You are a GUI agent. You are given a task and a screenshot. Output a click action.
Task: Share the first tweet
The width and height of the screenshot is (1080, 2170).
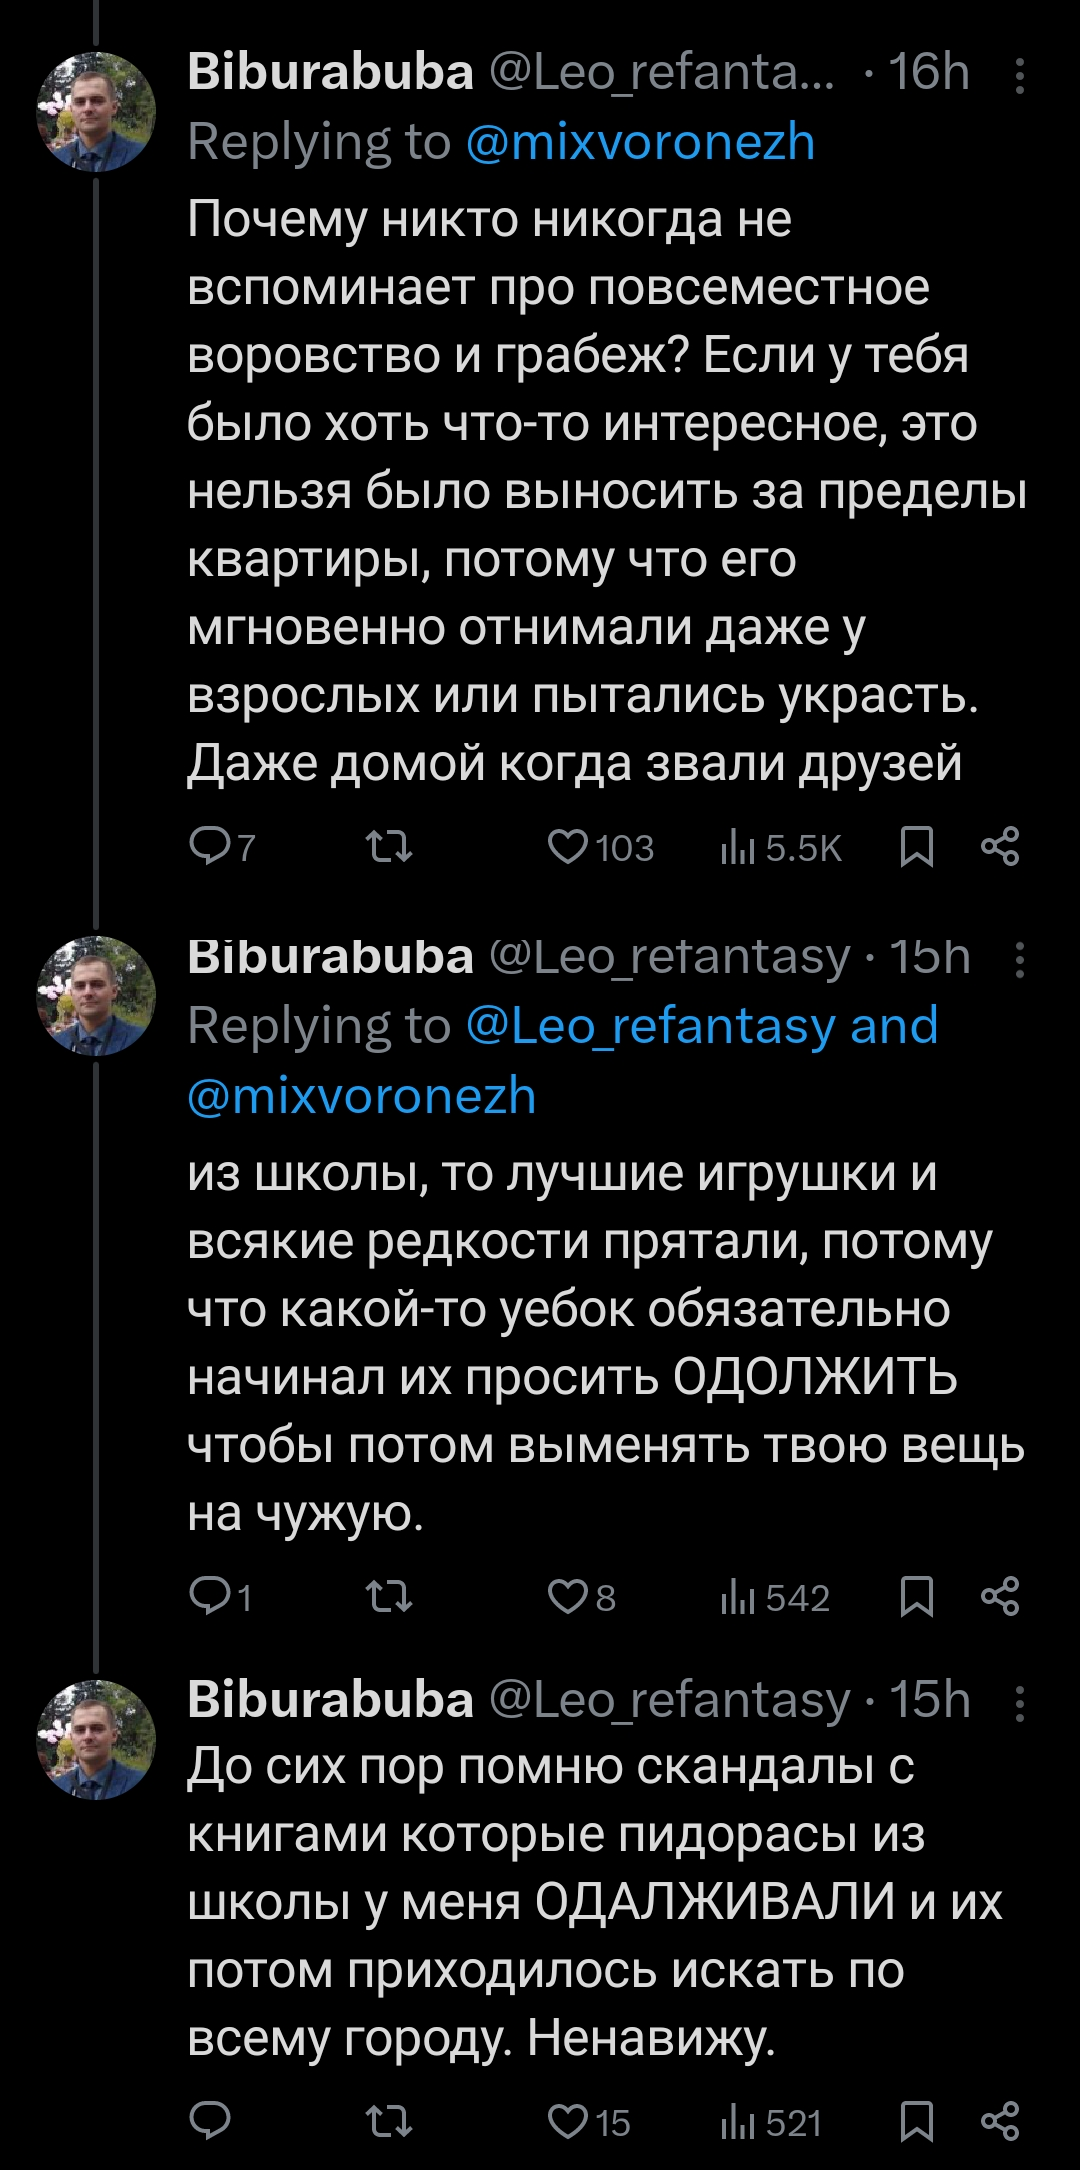pyautogui.click(x=1000, y=847)
